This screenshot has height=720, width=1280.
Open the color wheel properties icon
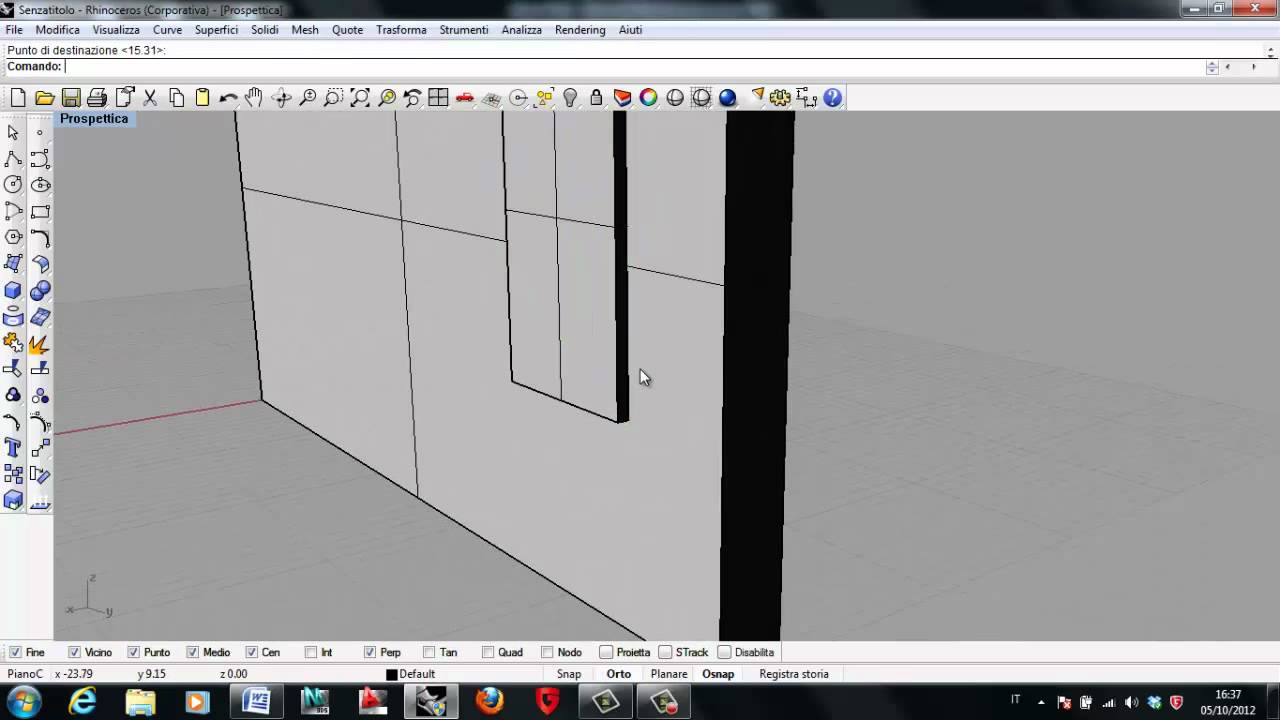point(648,97)
